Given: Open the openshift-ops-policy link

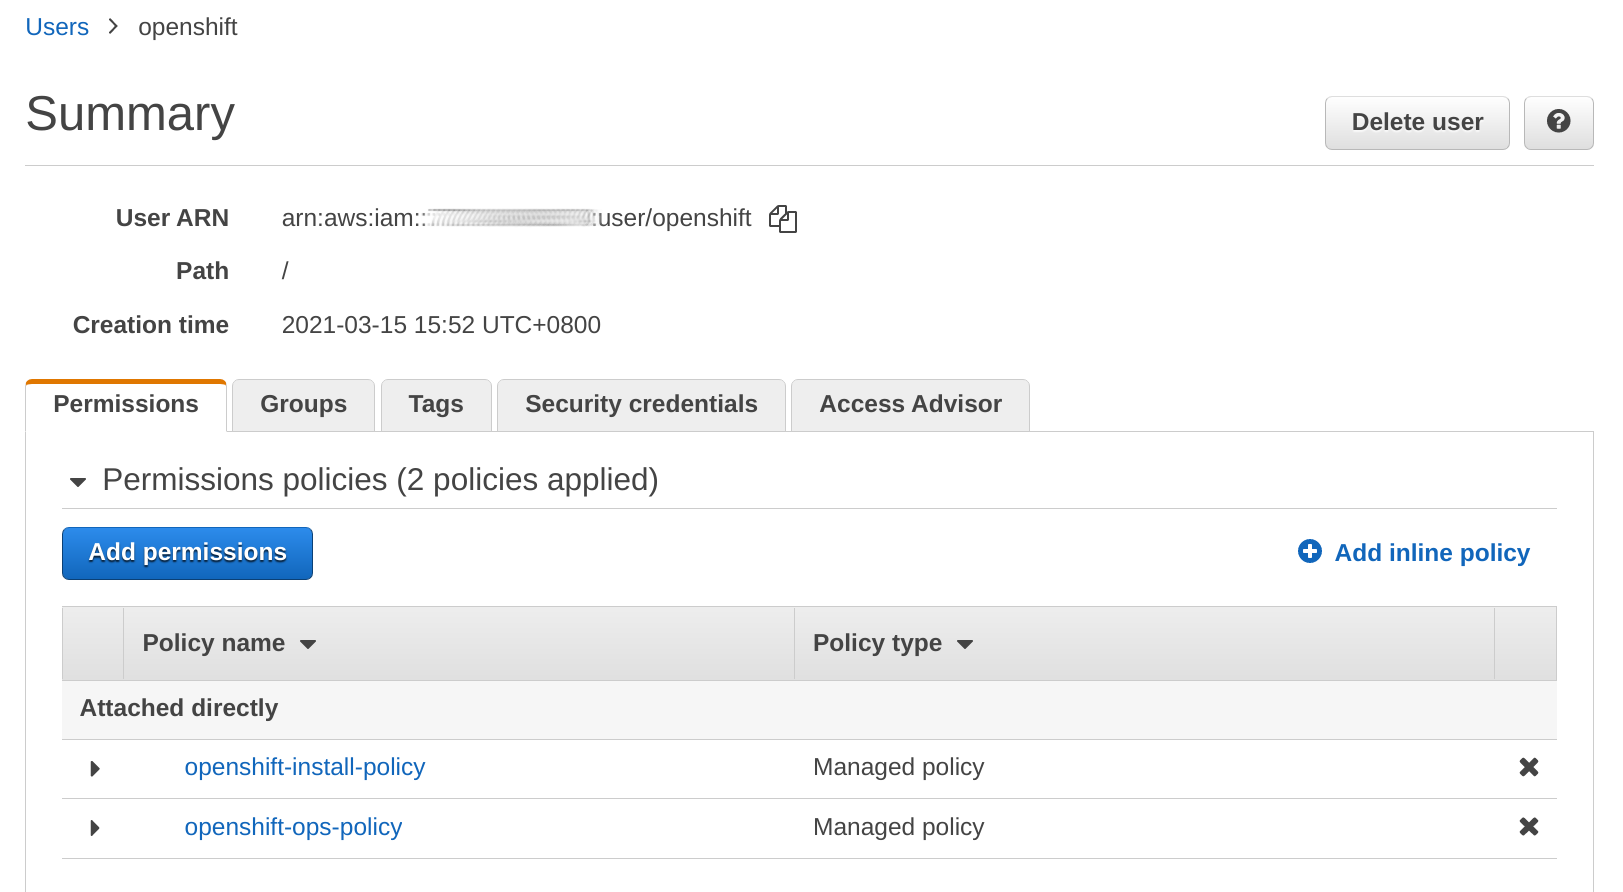Looking at the screenshot, I should pos(293,827).
